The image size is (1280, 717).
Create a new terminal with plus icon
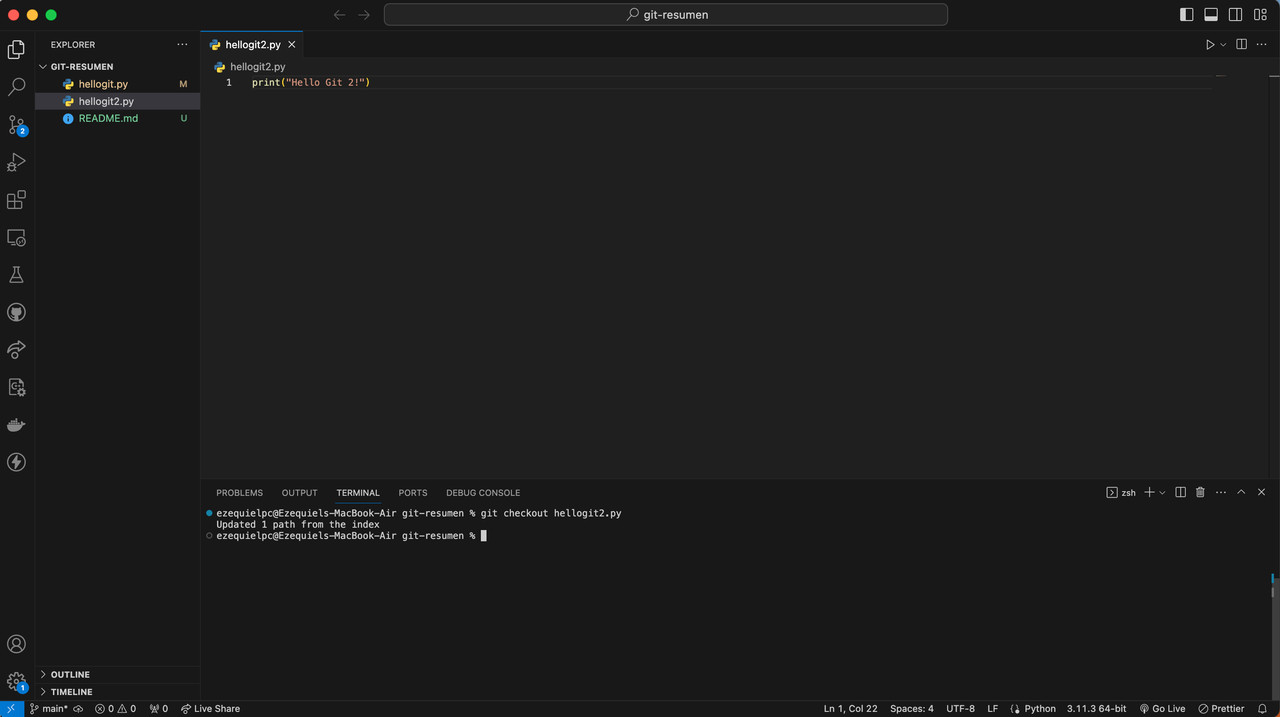tap(1149, 493)
